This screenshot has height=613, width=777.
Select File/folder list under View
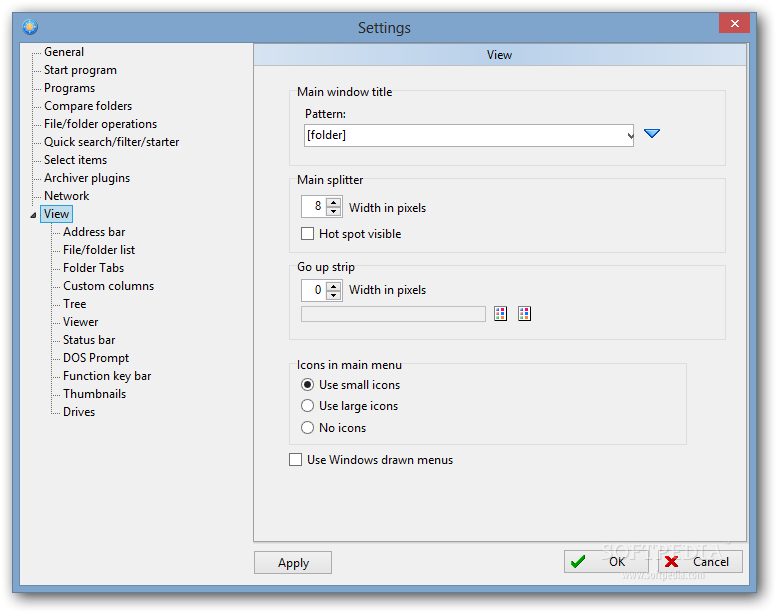(x=99, y=250)
